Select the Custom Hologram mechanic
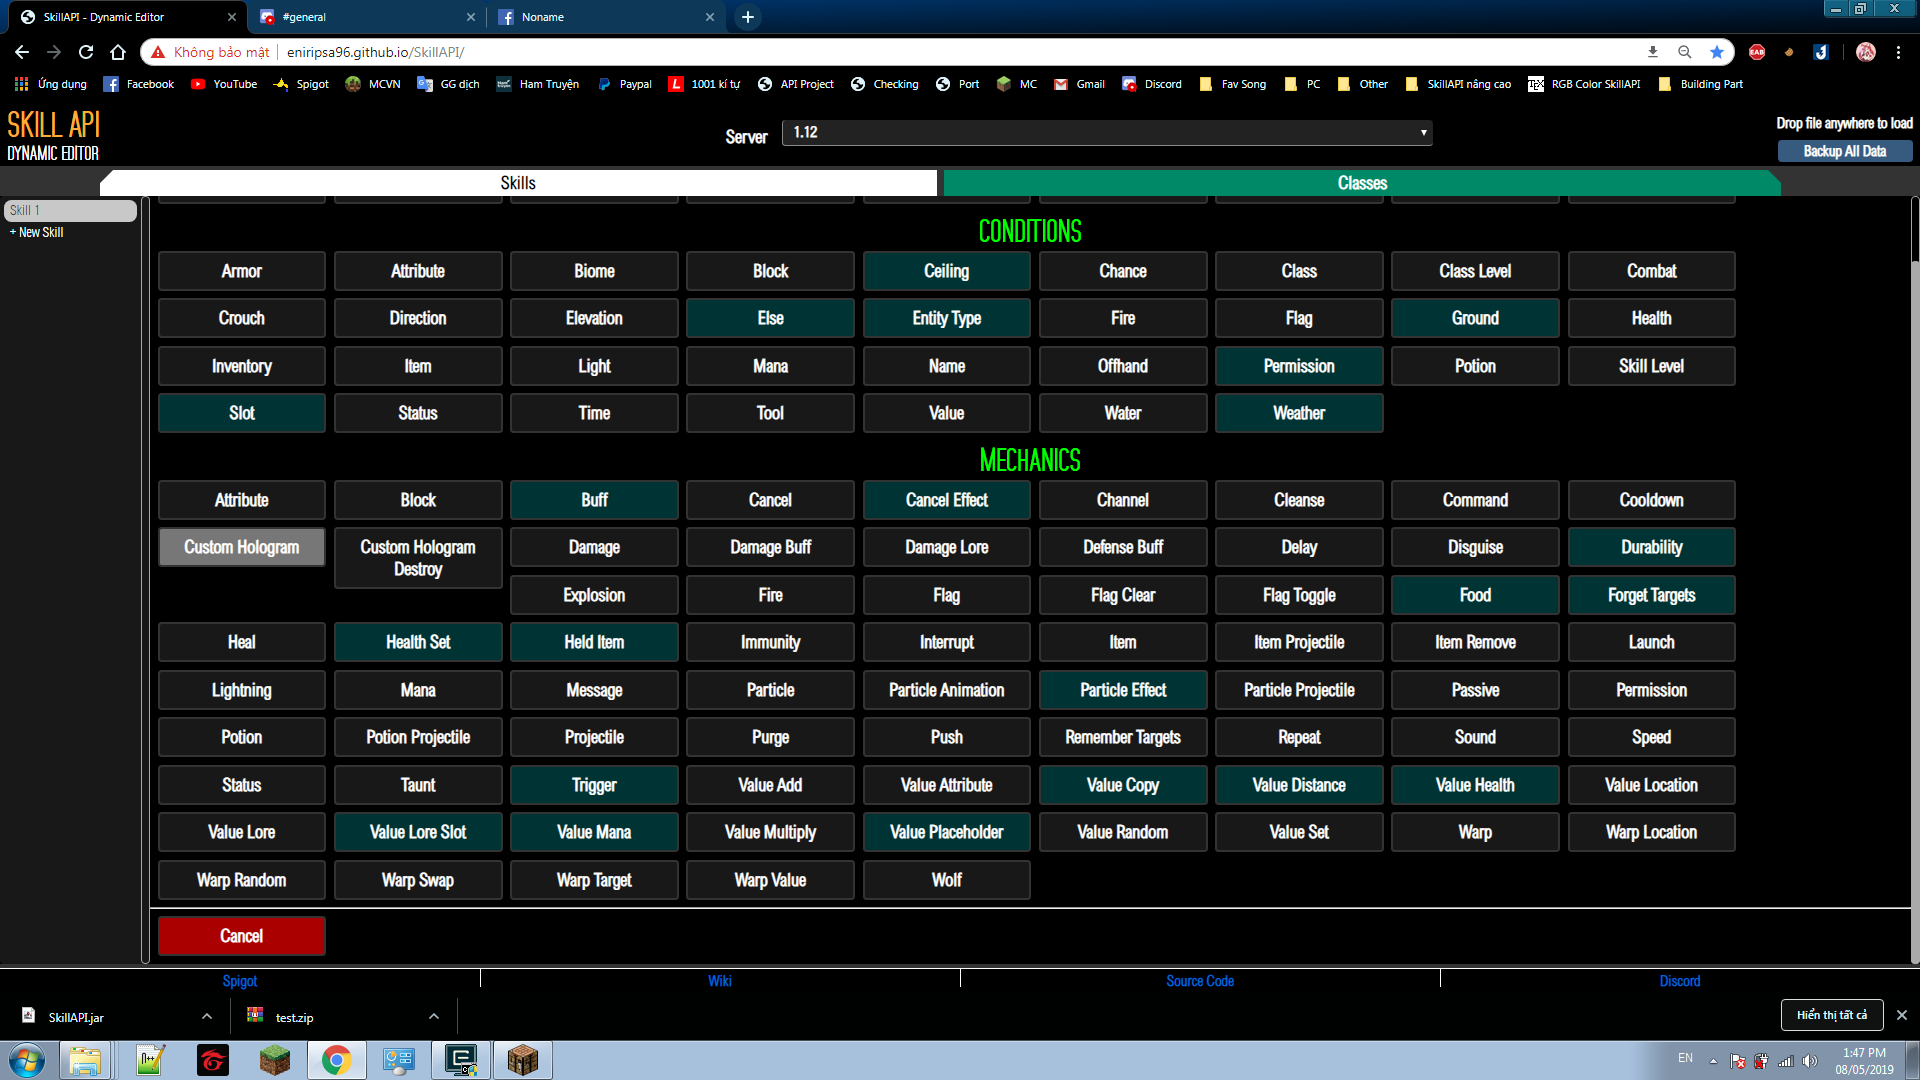 [241, 547]
